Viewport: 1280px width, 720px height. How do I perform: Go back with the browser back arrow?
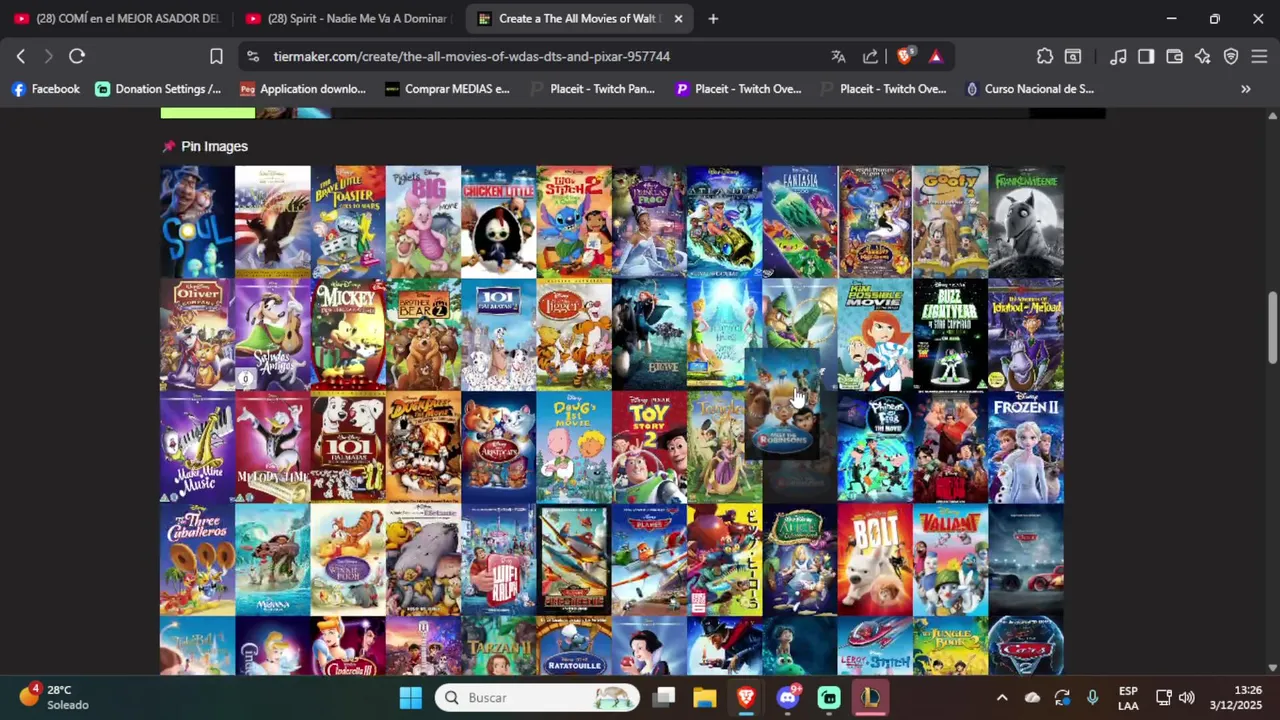21,57
